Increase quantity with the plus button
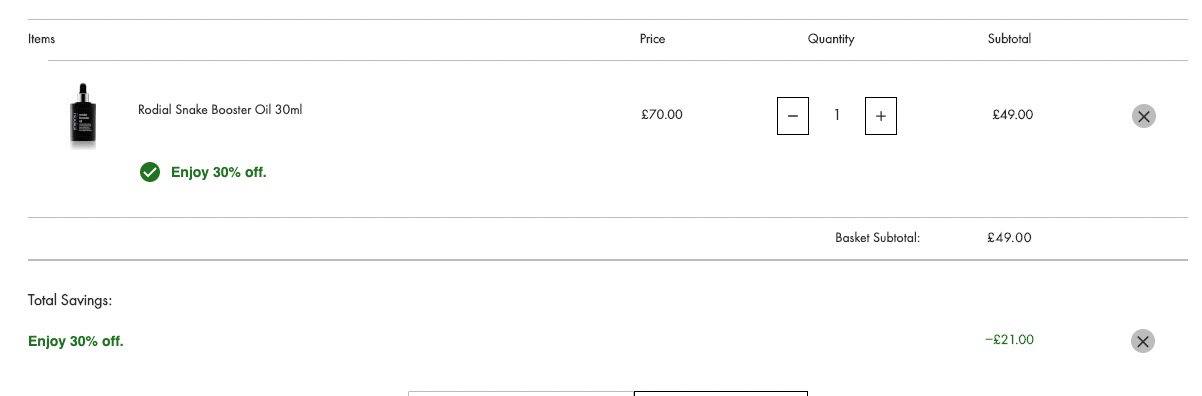 coord(881,116)
